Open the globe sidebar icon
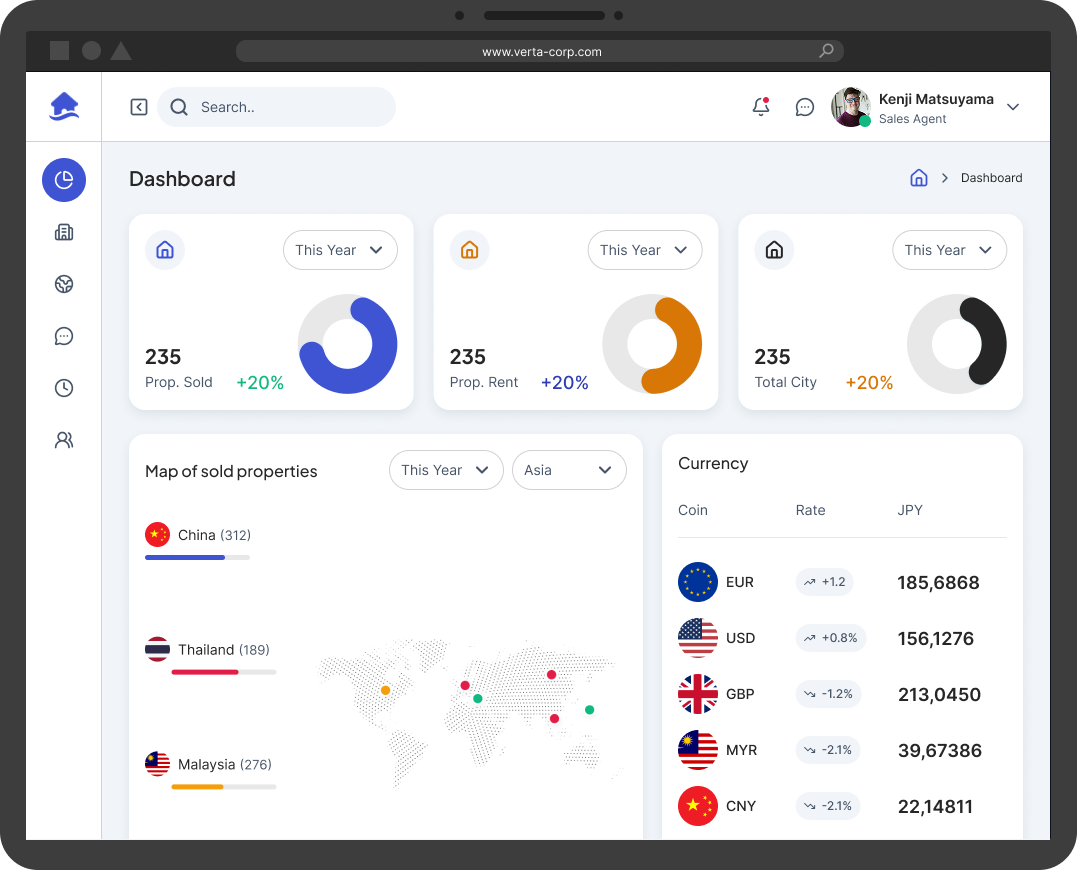 (x=64, y=284)
